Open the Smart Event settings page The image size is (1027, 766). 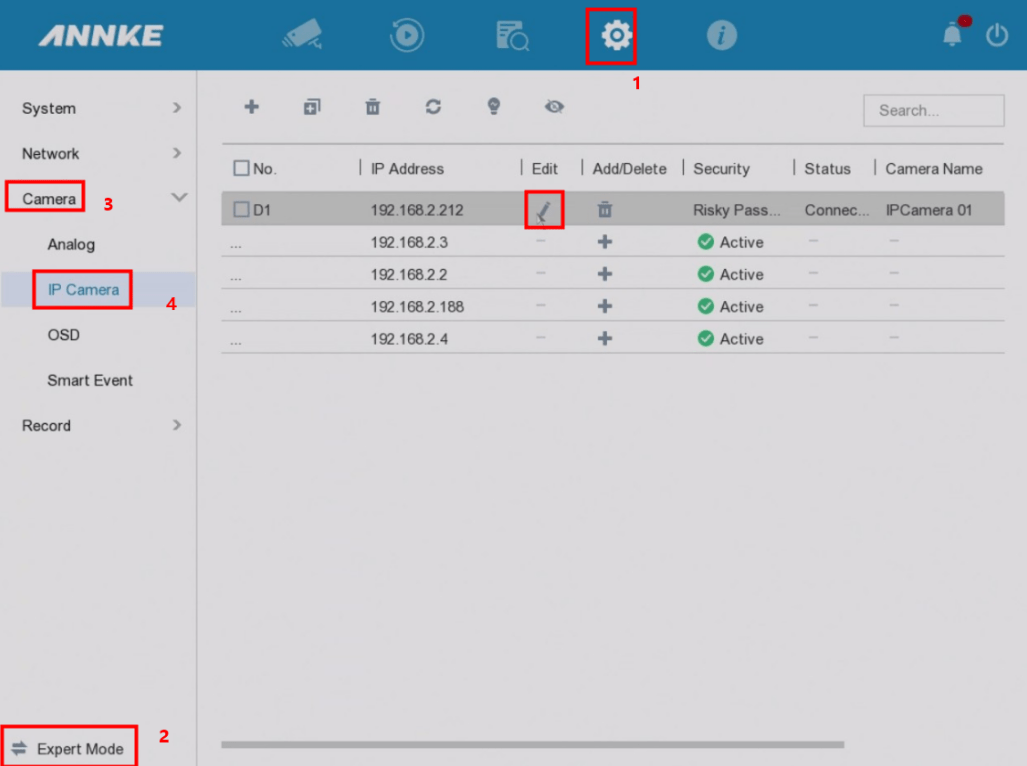tap(89, 380)
